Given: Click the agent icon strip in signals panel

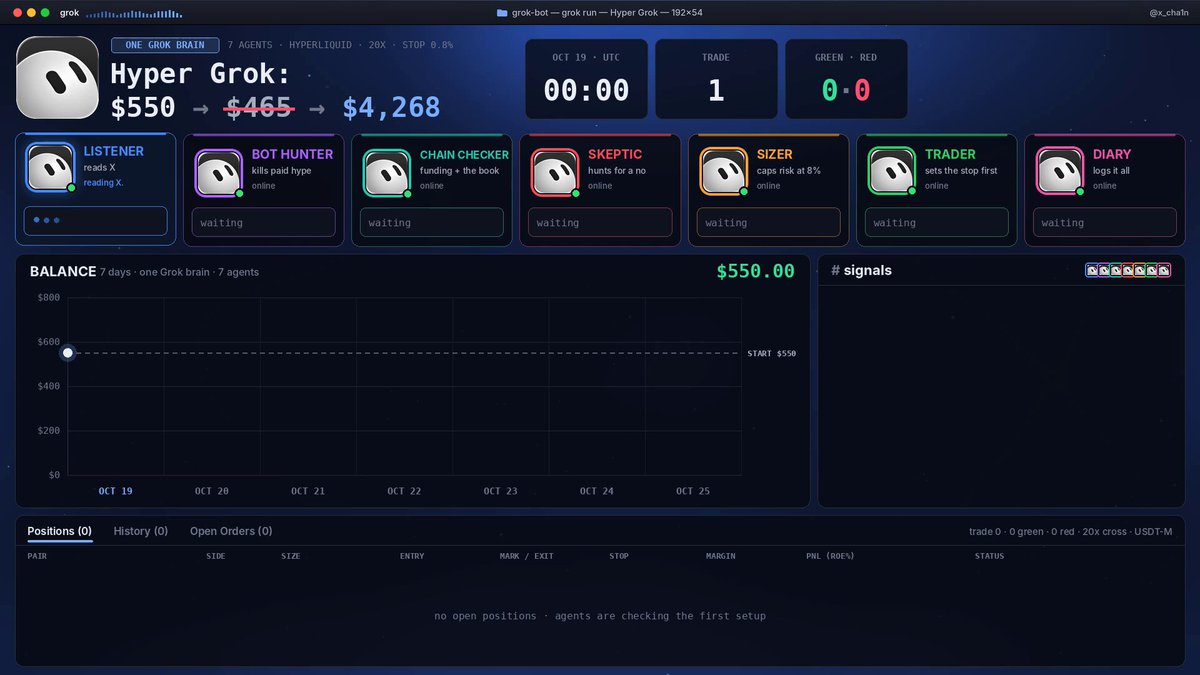Looking at the screenshot, I should (1128, 270).
